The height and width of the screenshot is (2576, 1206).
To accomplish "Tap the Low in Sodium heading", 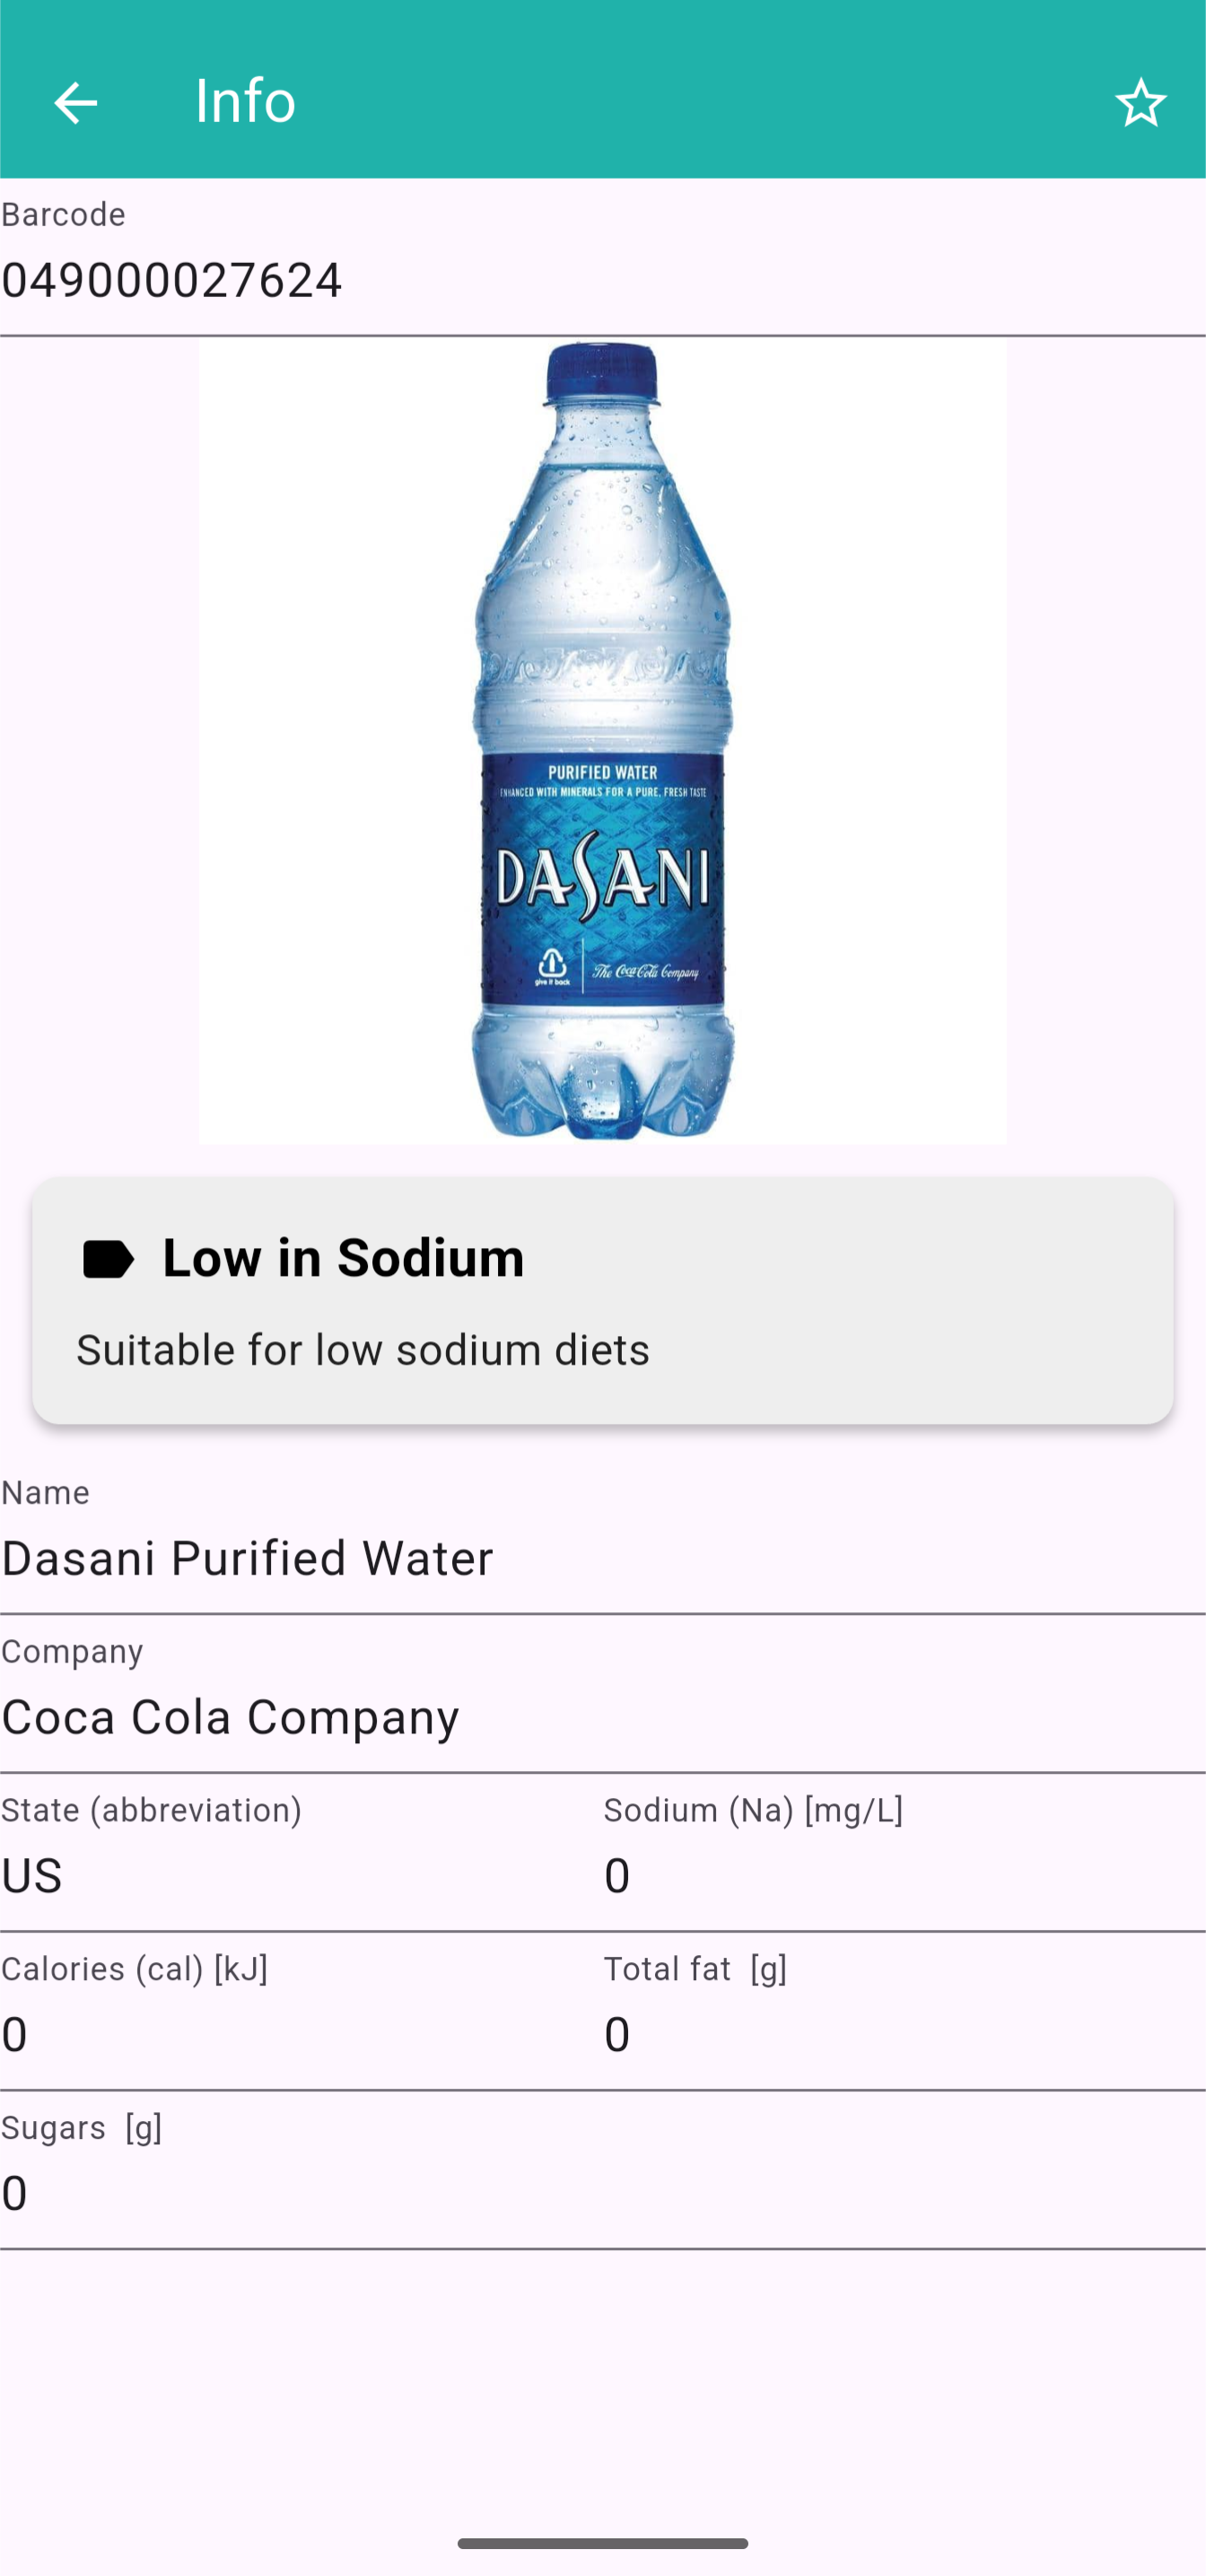I will click(343, 1258).
